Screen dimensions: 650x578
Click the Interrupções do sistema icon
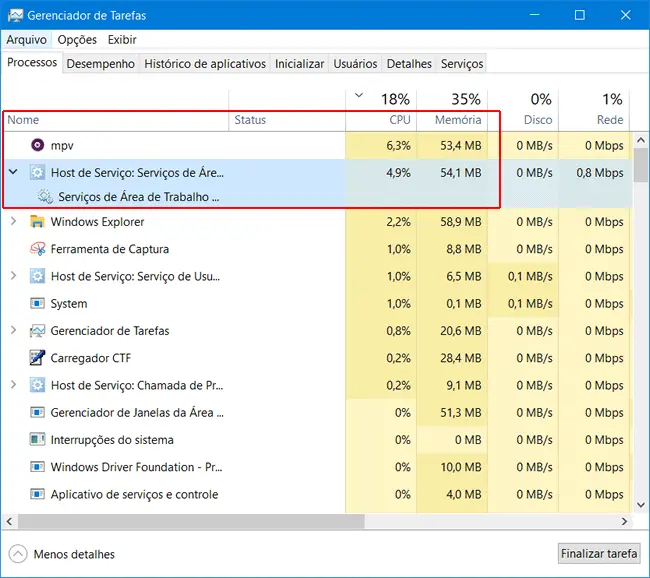point(38,440)
